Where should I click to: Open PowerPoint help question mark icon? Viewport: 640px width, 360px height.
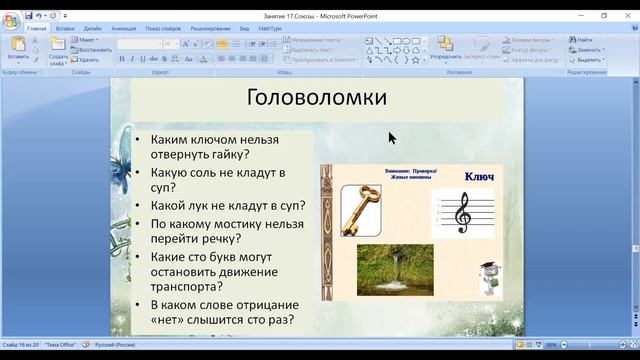tap(635, 28)
